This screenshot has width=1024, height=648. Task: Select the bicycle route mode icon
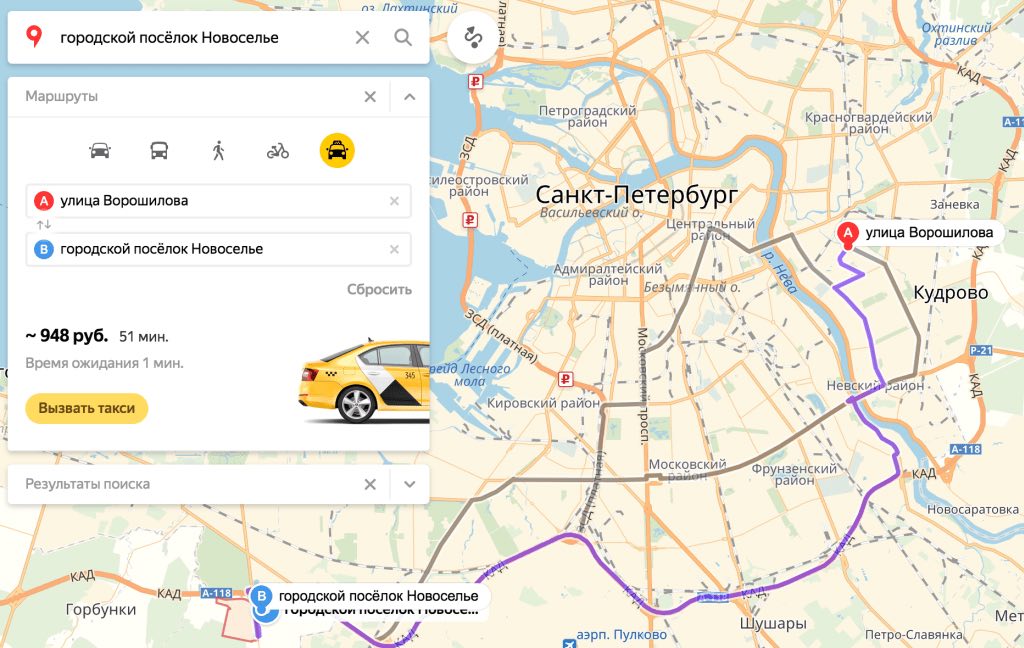(x=278, y=151)
